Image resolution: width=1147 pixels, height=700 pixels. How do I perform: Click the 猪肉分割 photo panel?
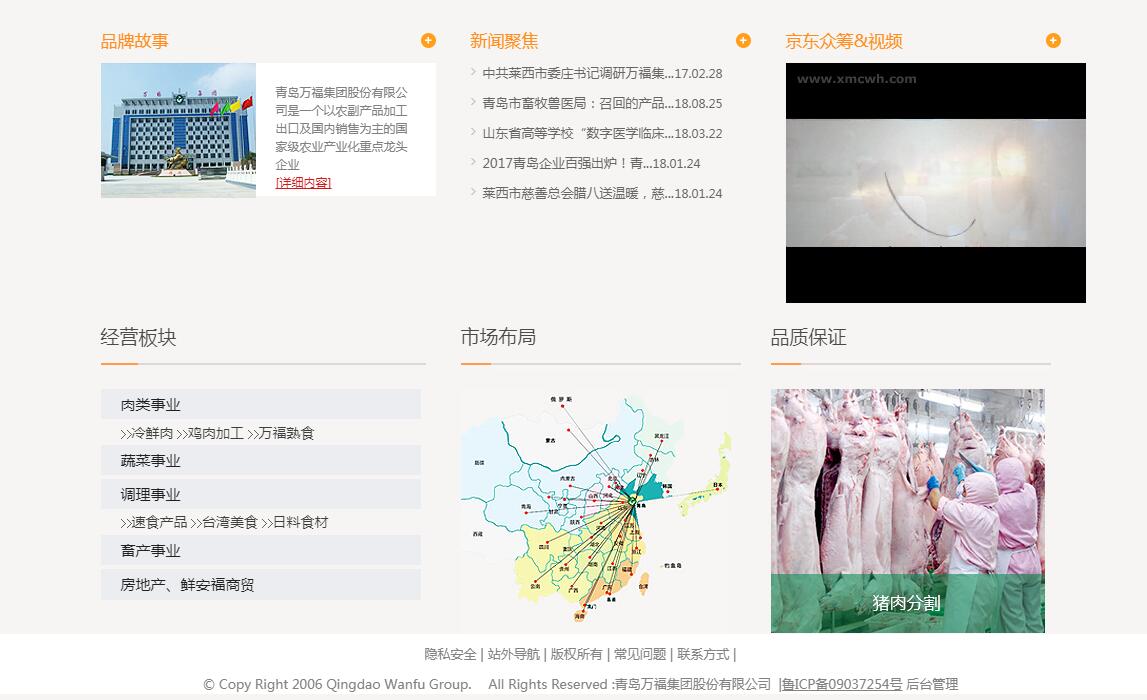coord(908,510)
